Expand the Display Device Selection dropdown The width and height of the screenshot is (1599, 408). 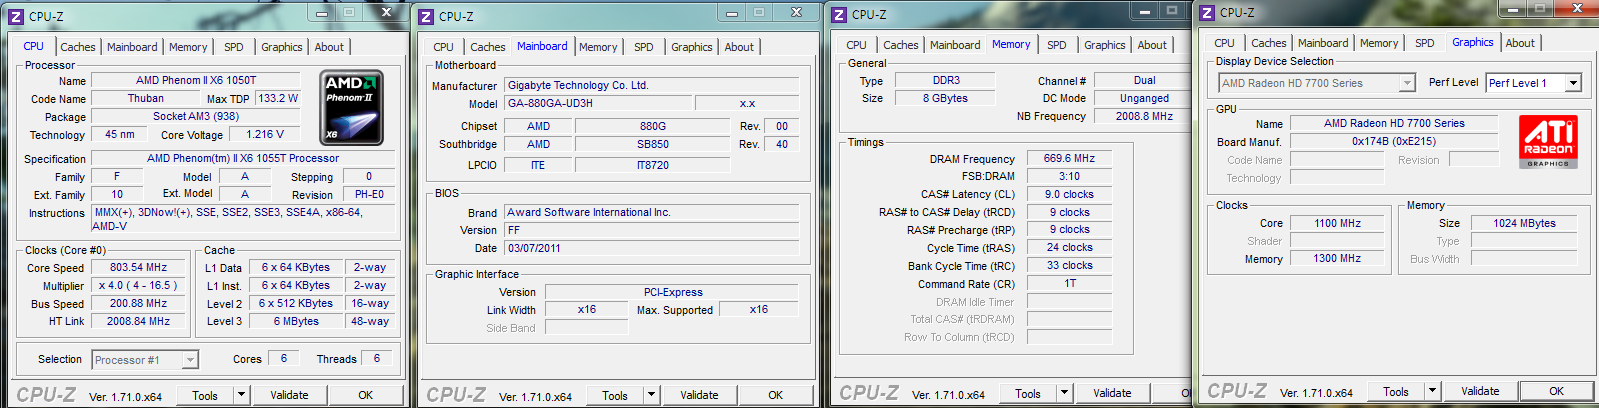1317,83
